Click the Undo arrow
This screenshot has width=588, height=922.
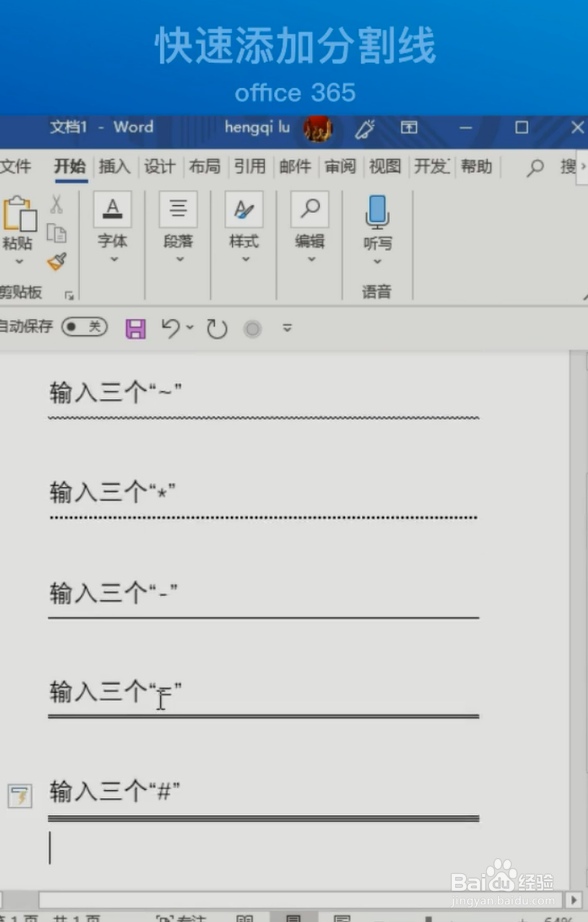(x=171, y=328)
